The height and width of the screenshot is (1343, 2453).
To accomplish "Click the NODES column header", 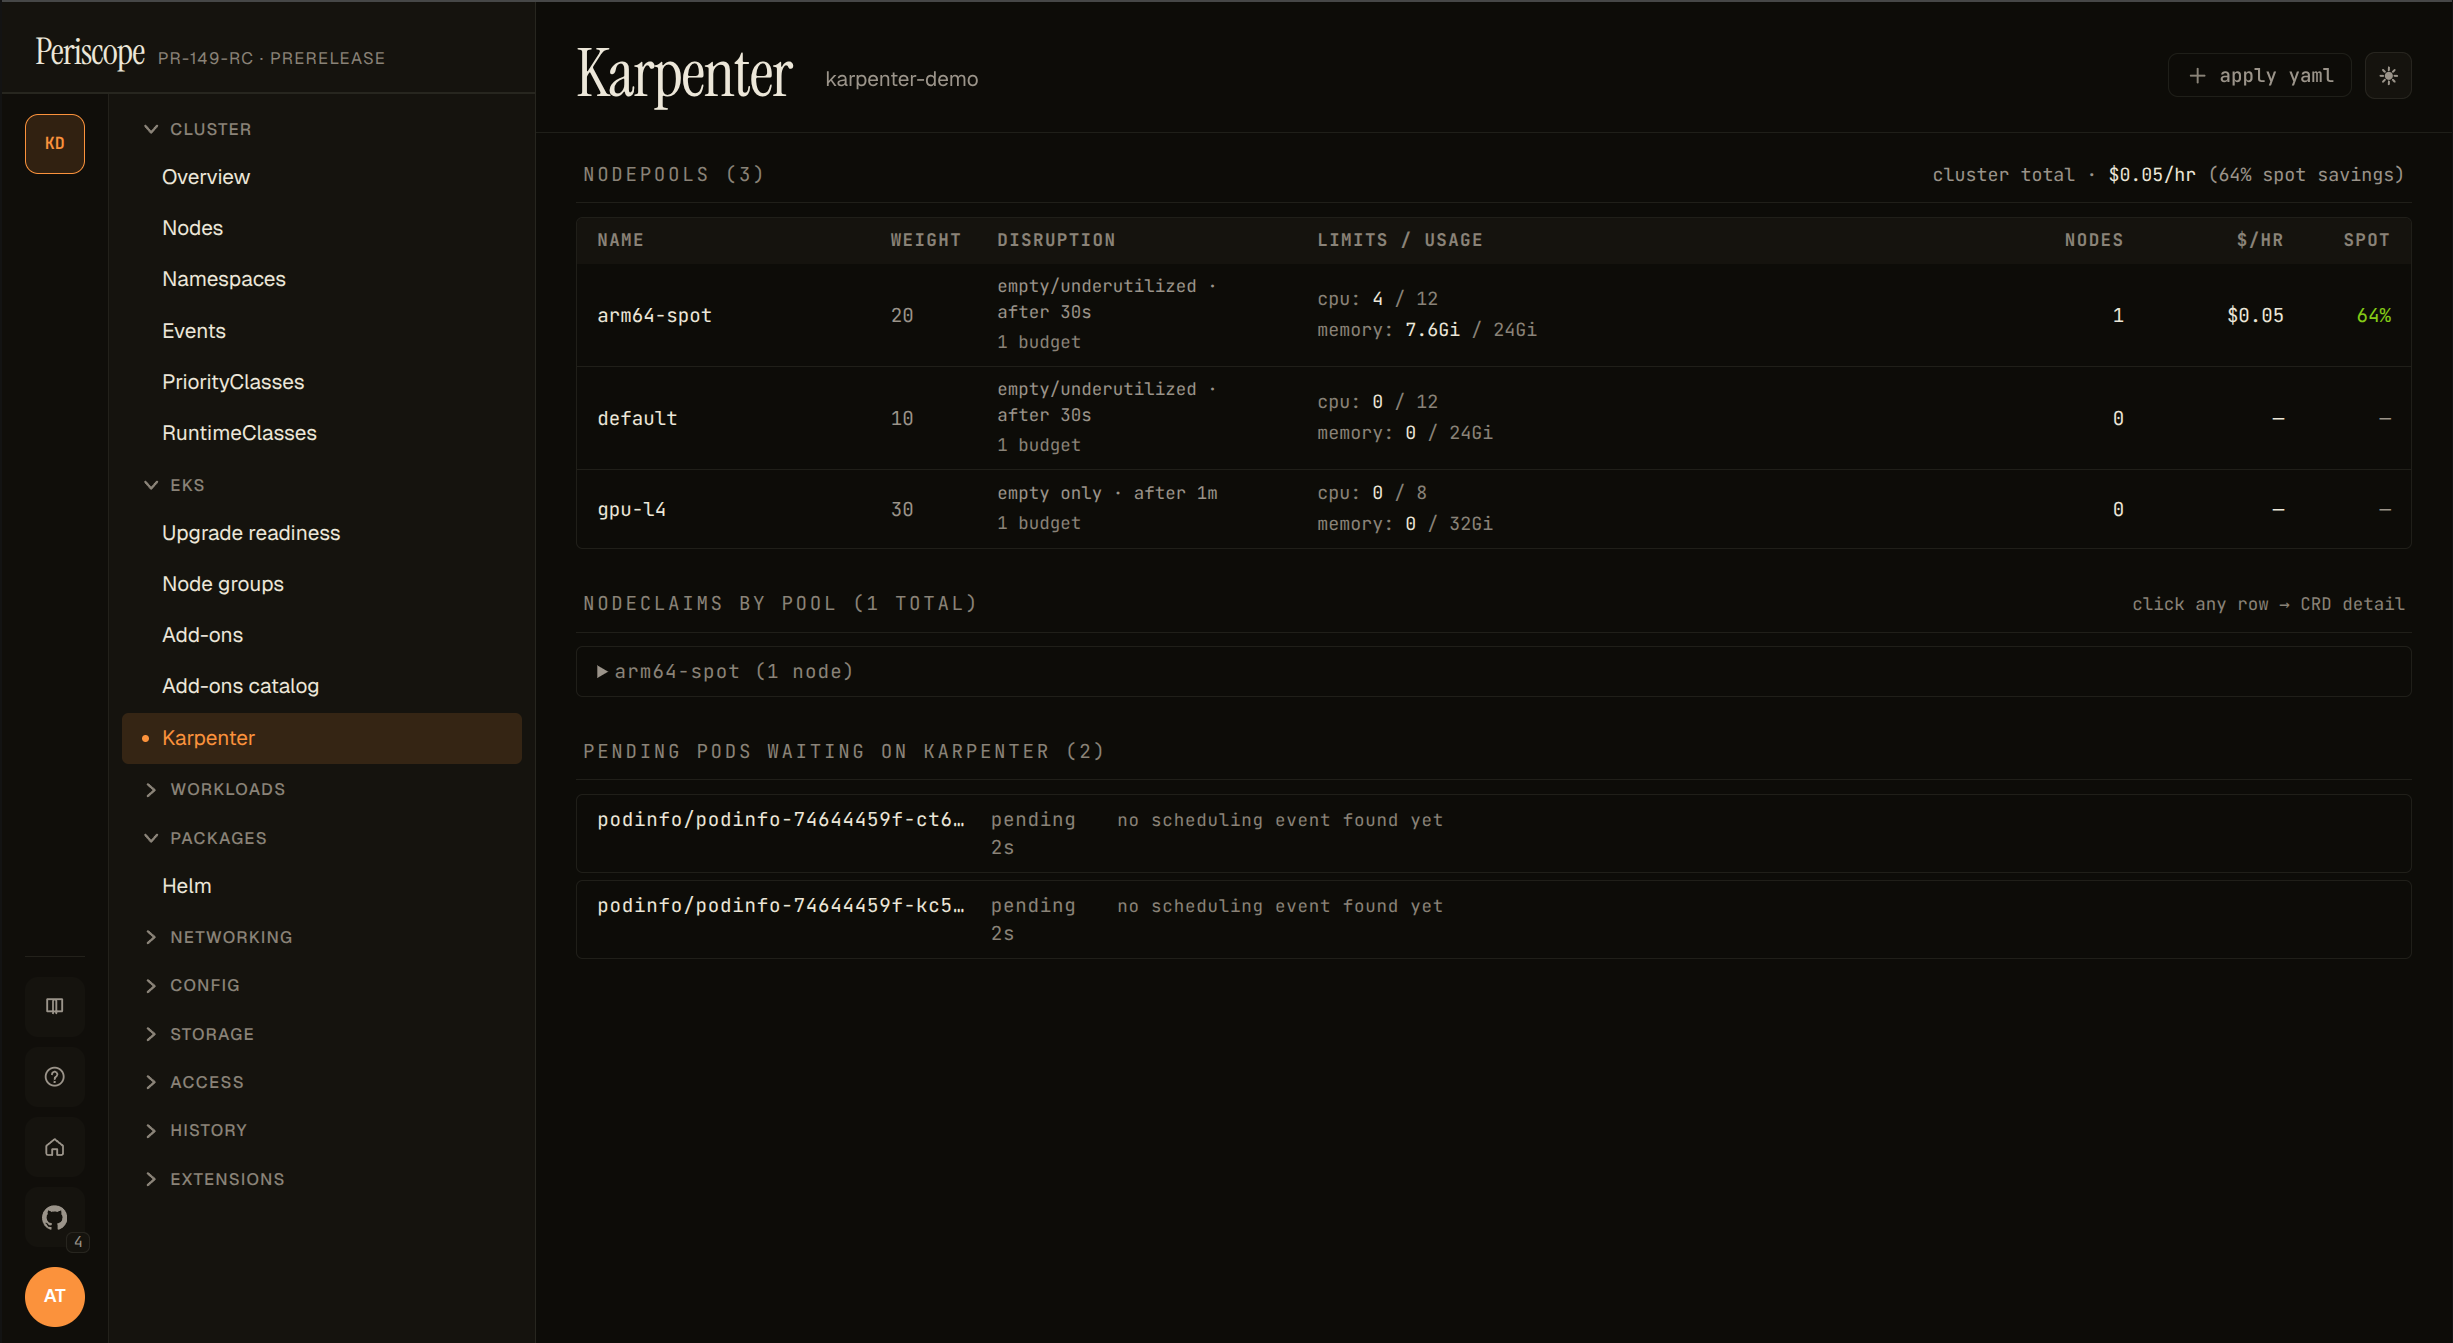I will [2094, 240].
